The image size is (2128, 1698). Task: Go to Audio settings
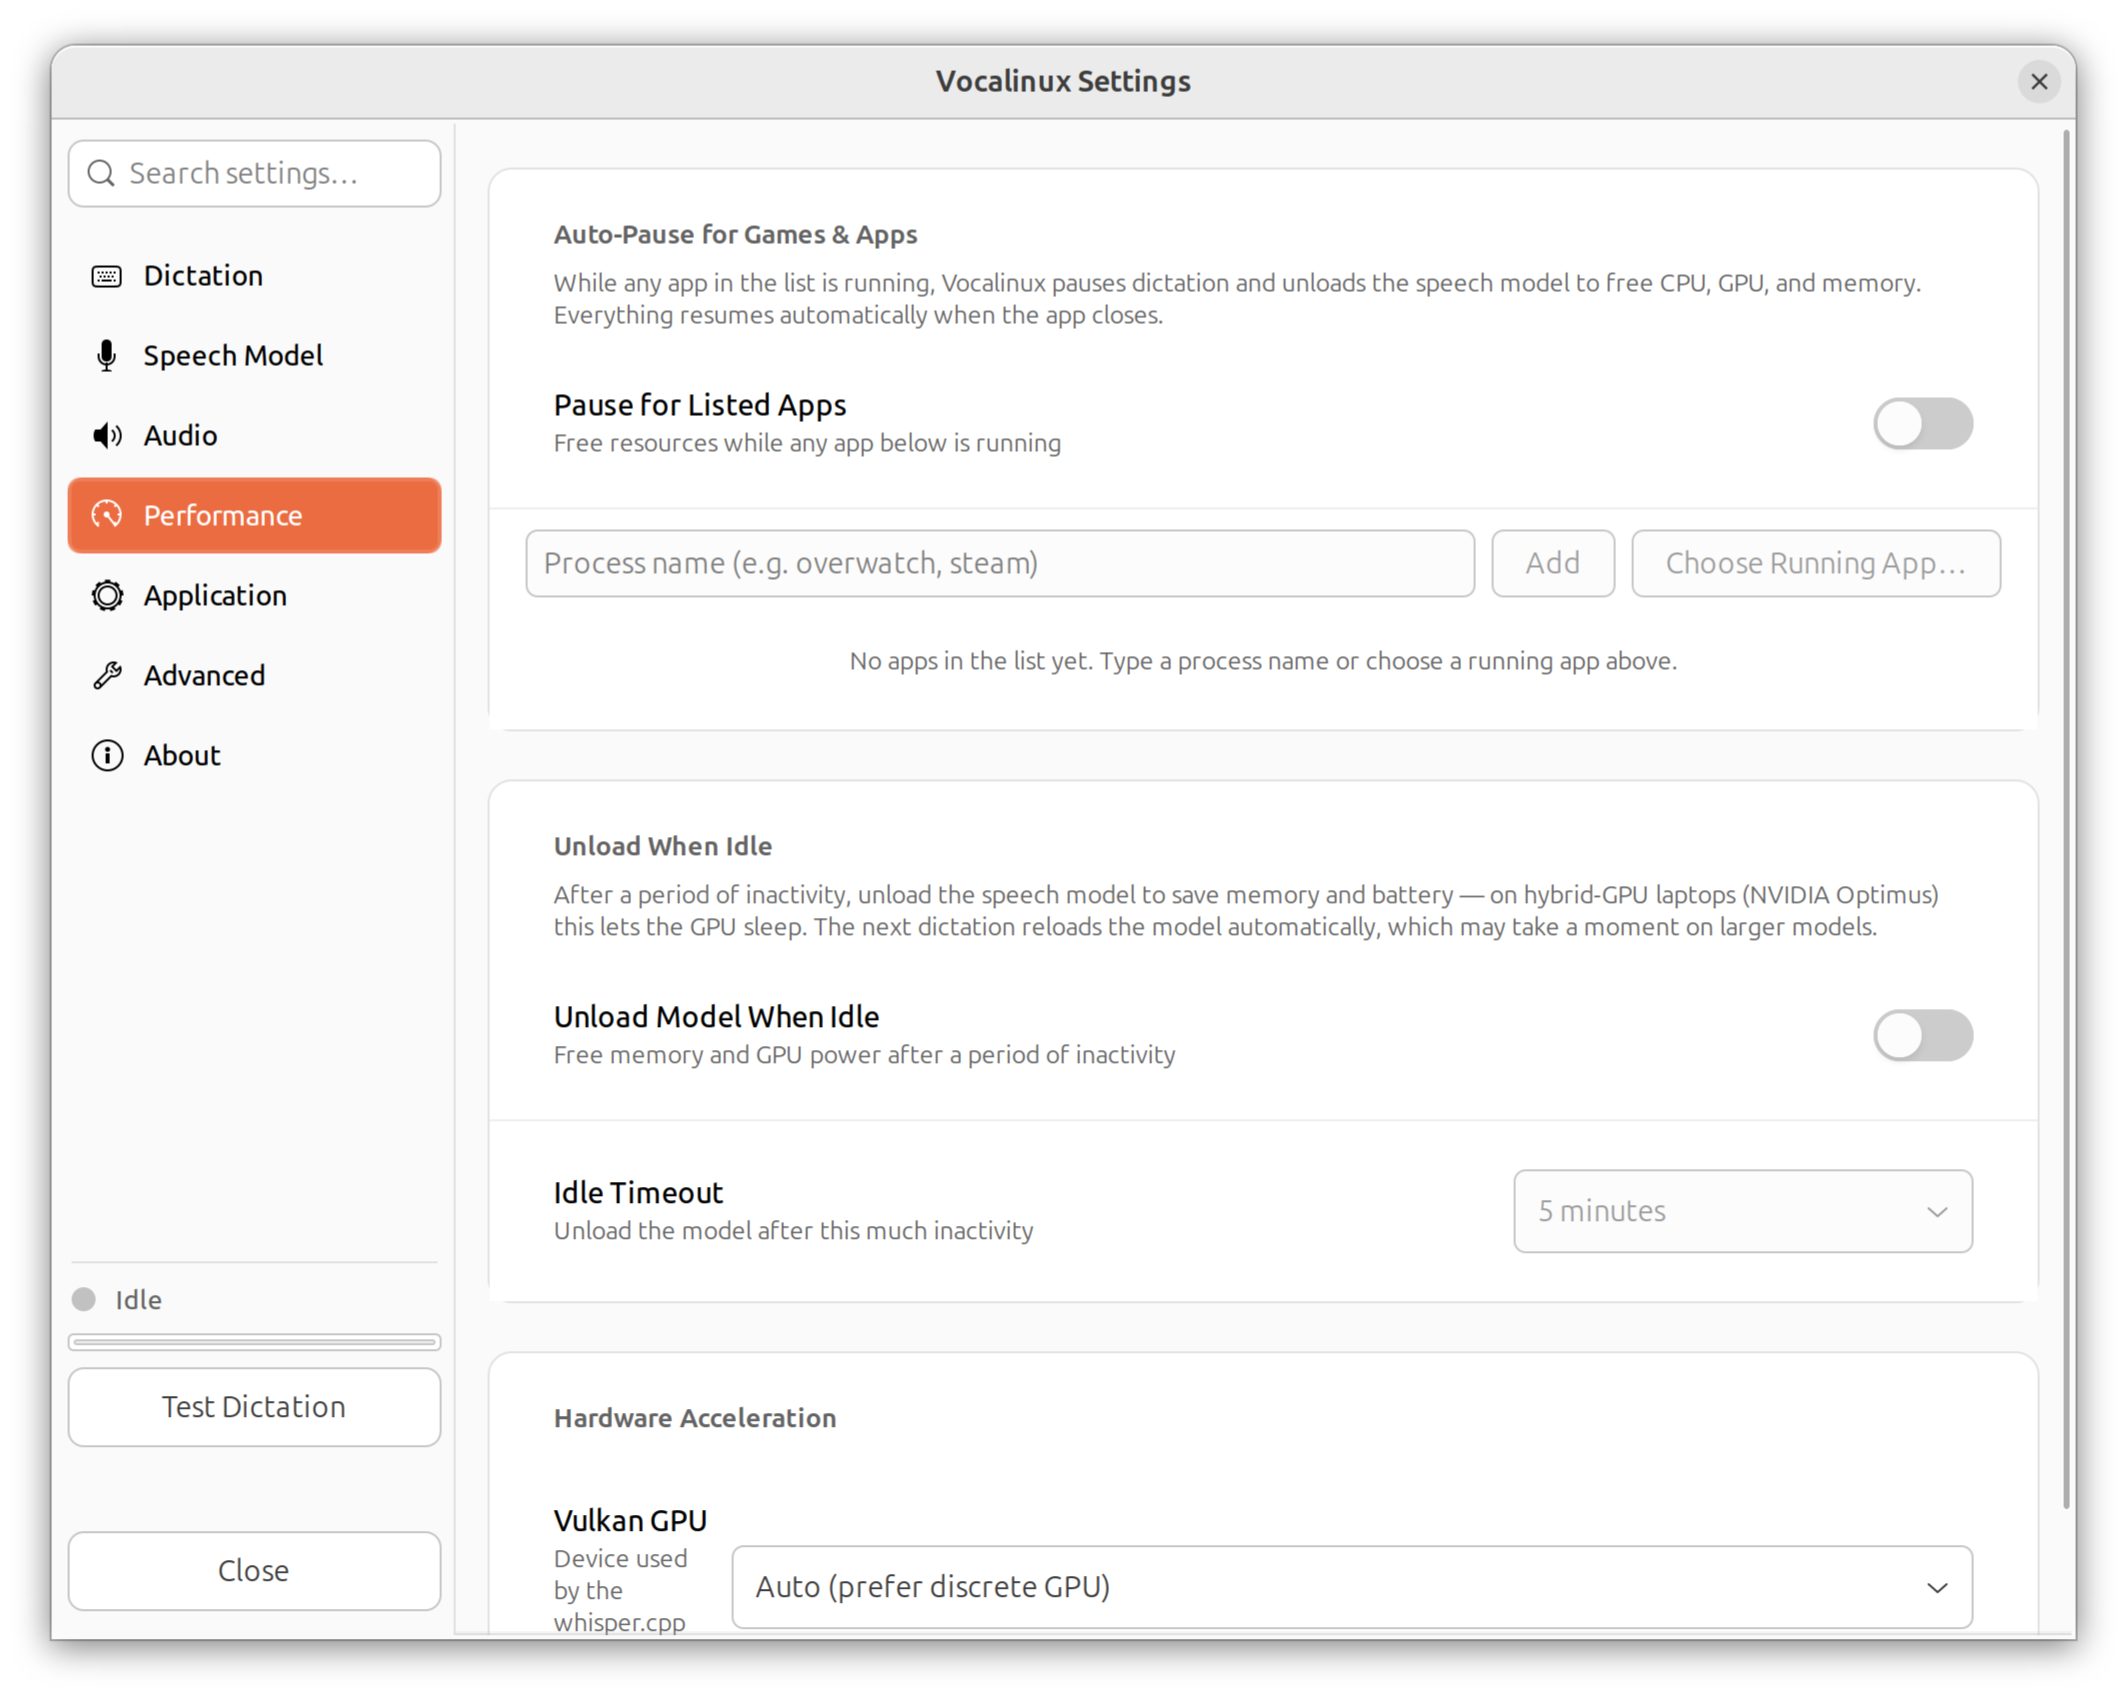254,436
